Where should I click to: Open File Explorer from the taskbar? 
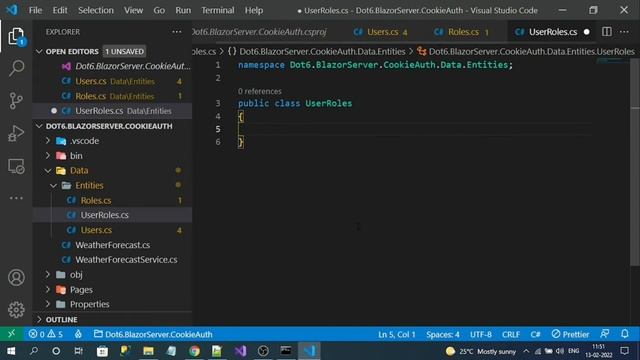(x=148, y=351)
